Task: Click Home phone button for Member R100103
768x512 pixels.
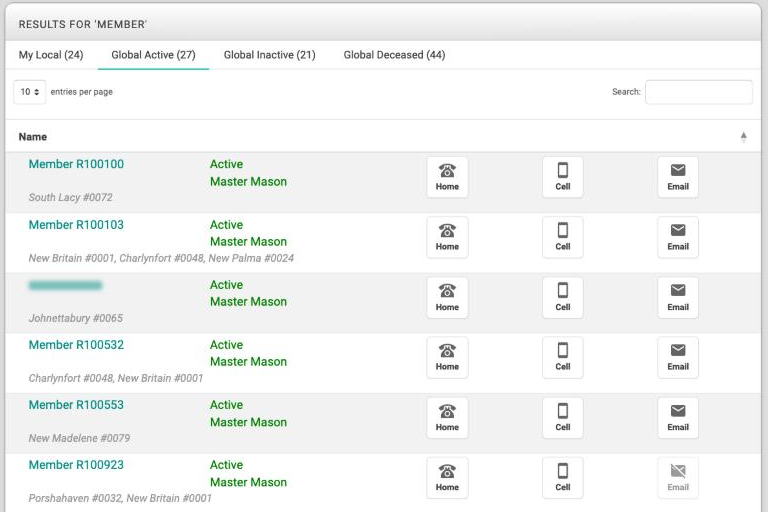Action: [x=447, y=237]
